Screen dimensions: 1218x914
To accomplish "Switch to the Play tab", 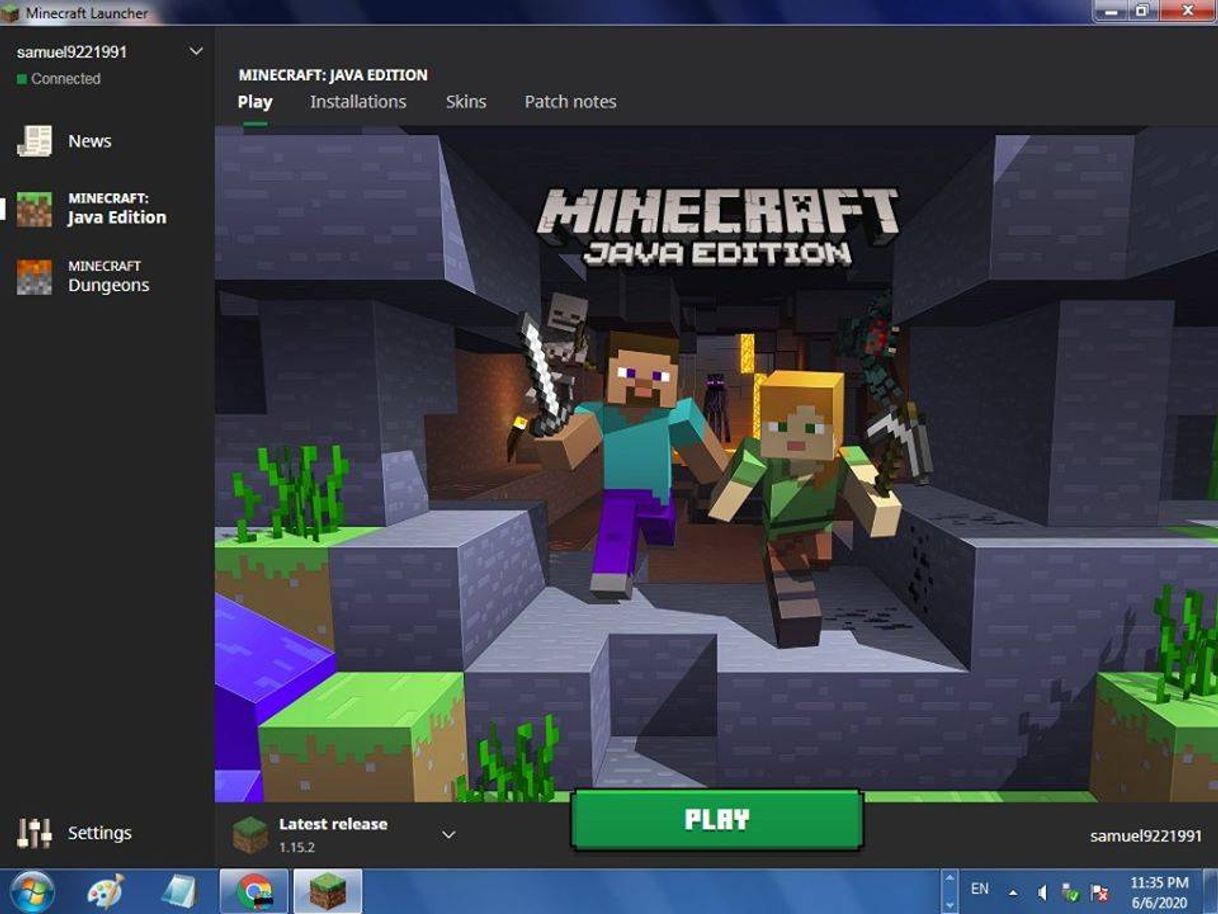I will 255,102.
